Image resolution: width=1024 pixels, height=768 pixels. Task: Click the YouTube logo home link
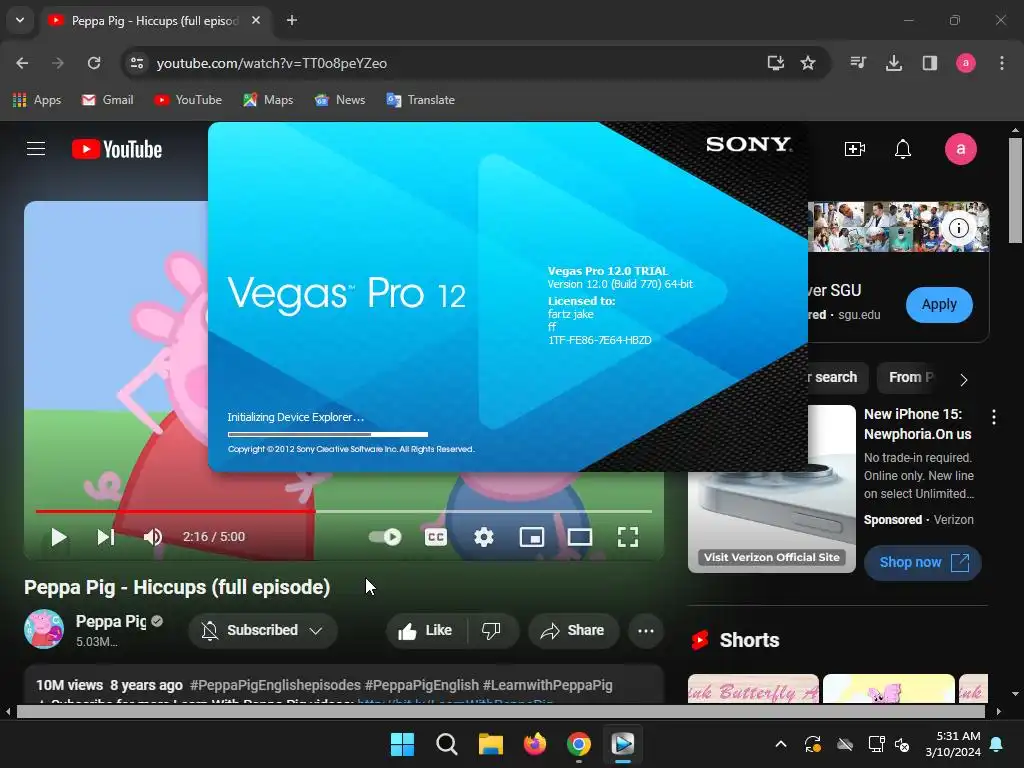pos(117,150)
